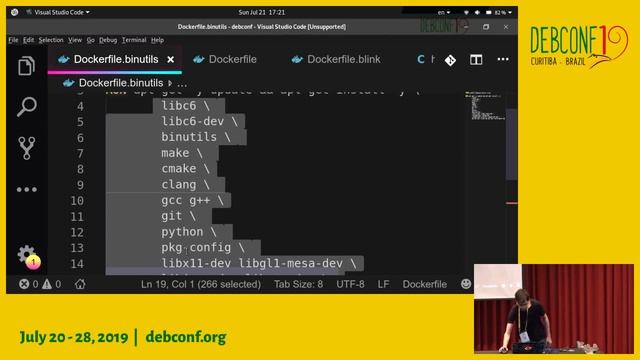Open the View menu
The width and height of the screenshot is (640, 360).
(75, 40)
